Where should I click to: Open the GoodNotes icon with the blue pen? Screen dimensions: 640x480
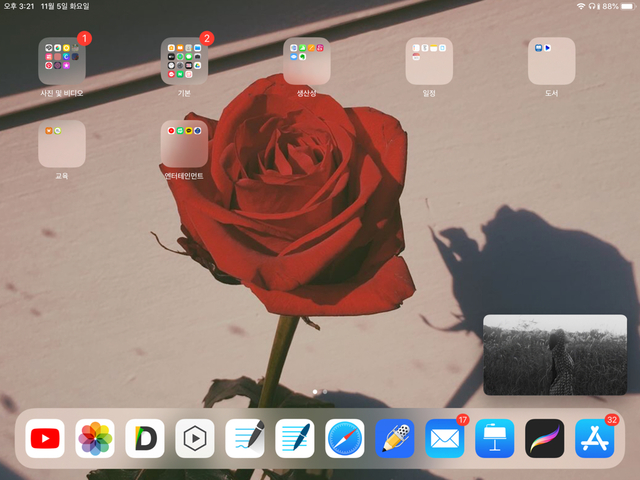pyautogui.click(x=295, y=438)
